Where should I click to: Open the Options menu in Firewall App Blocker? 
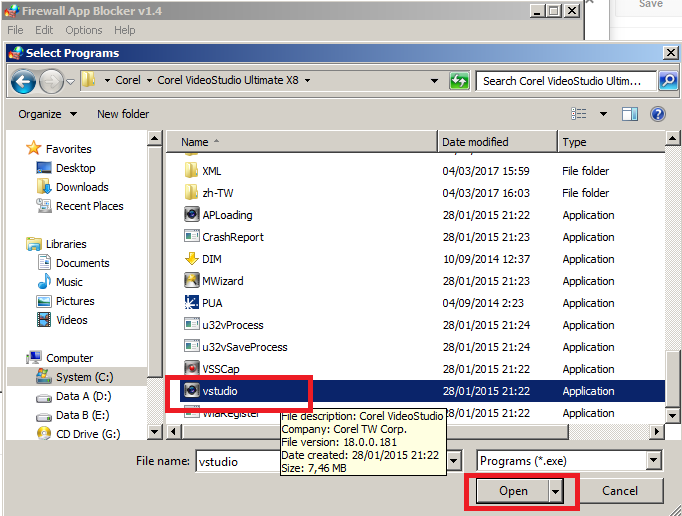pos(84,30)
